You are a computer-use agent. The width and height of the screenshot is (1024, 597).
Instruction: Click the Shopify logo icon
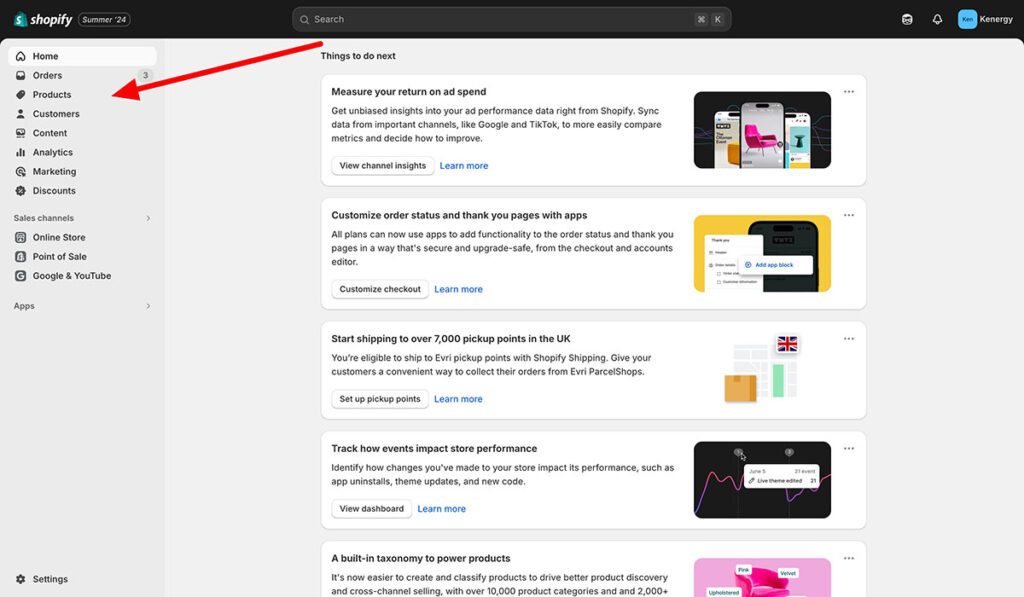click(x=20, y=19)
